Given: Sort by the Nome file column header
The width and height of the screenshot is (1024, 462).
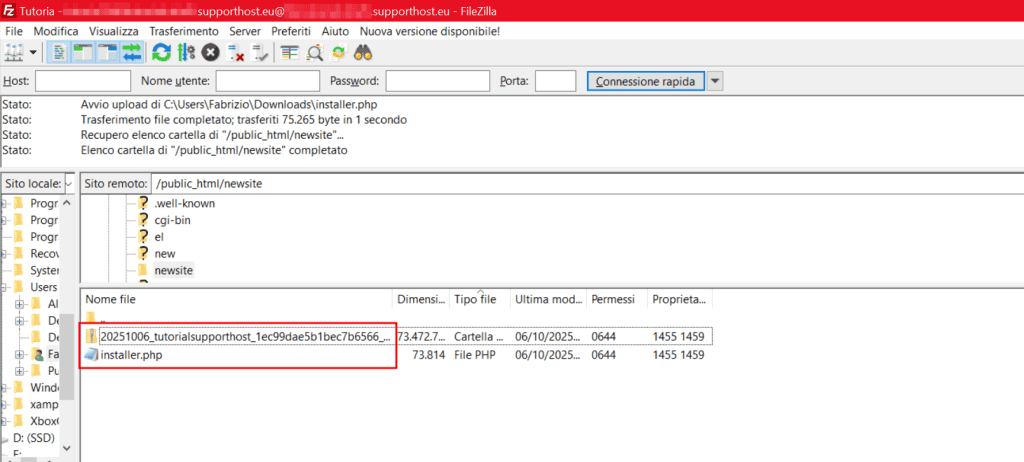Looking at the screenshot, I should pos(237,299).
